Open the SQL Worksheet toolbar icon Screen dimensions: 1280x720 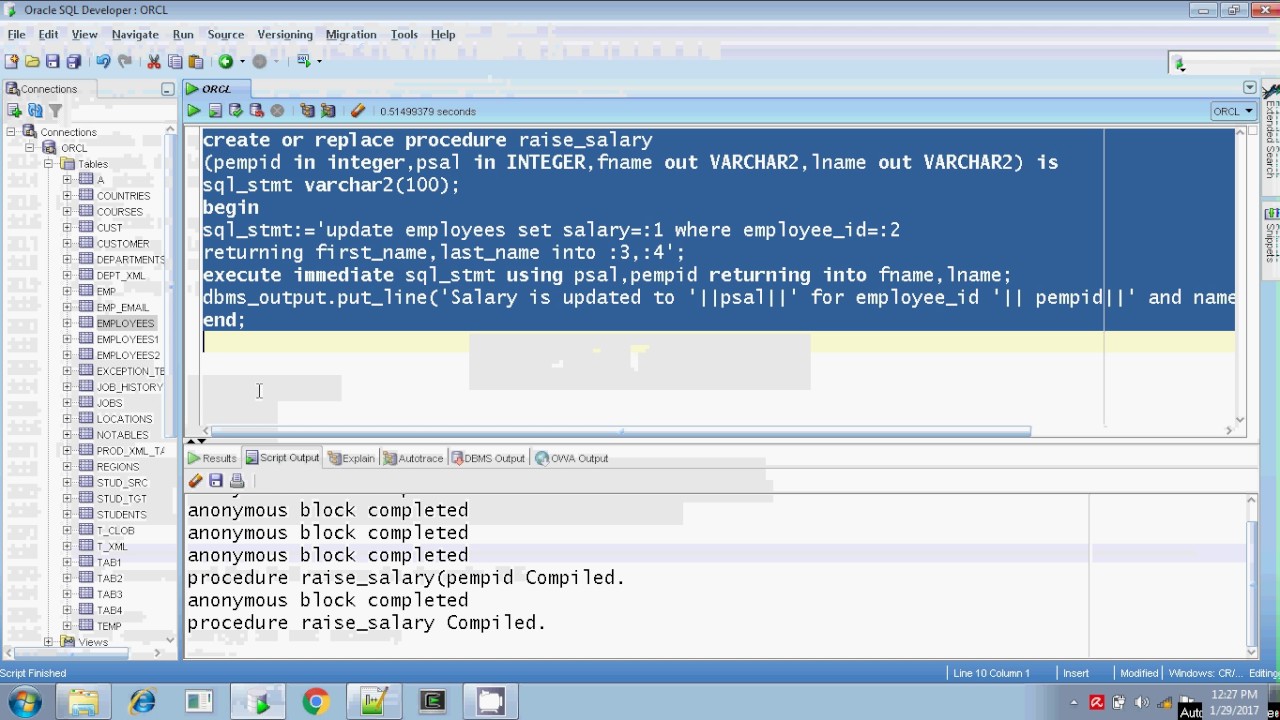(304, 61)
